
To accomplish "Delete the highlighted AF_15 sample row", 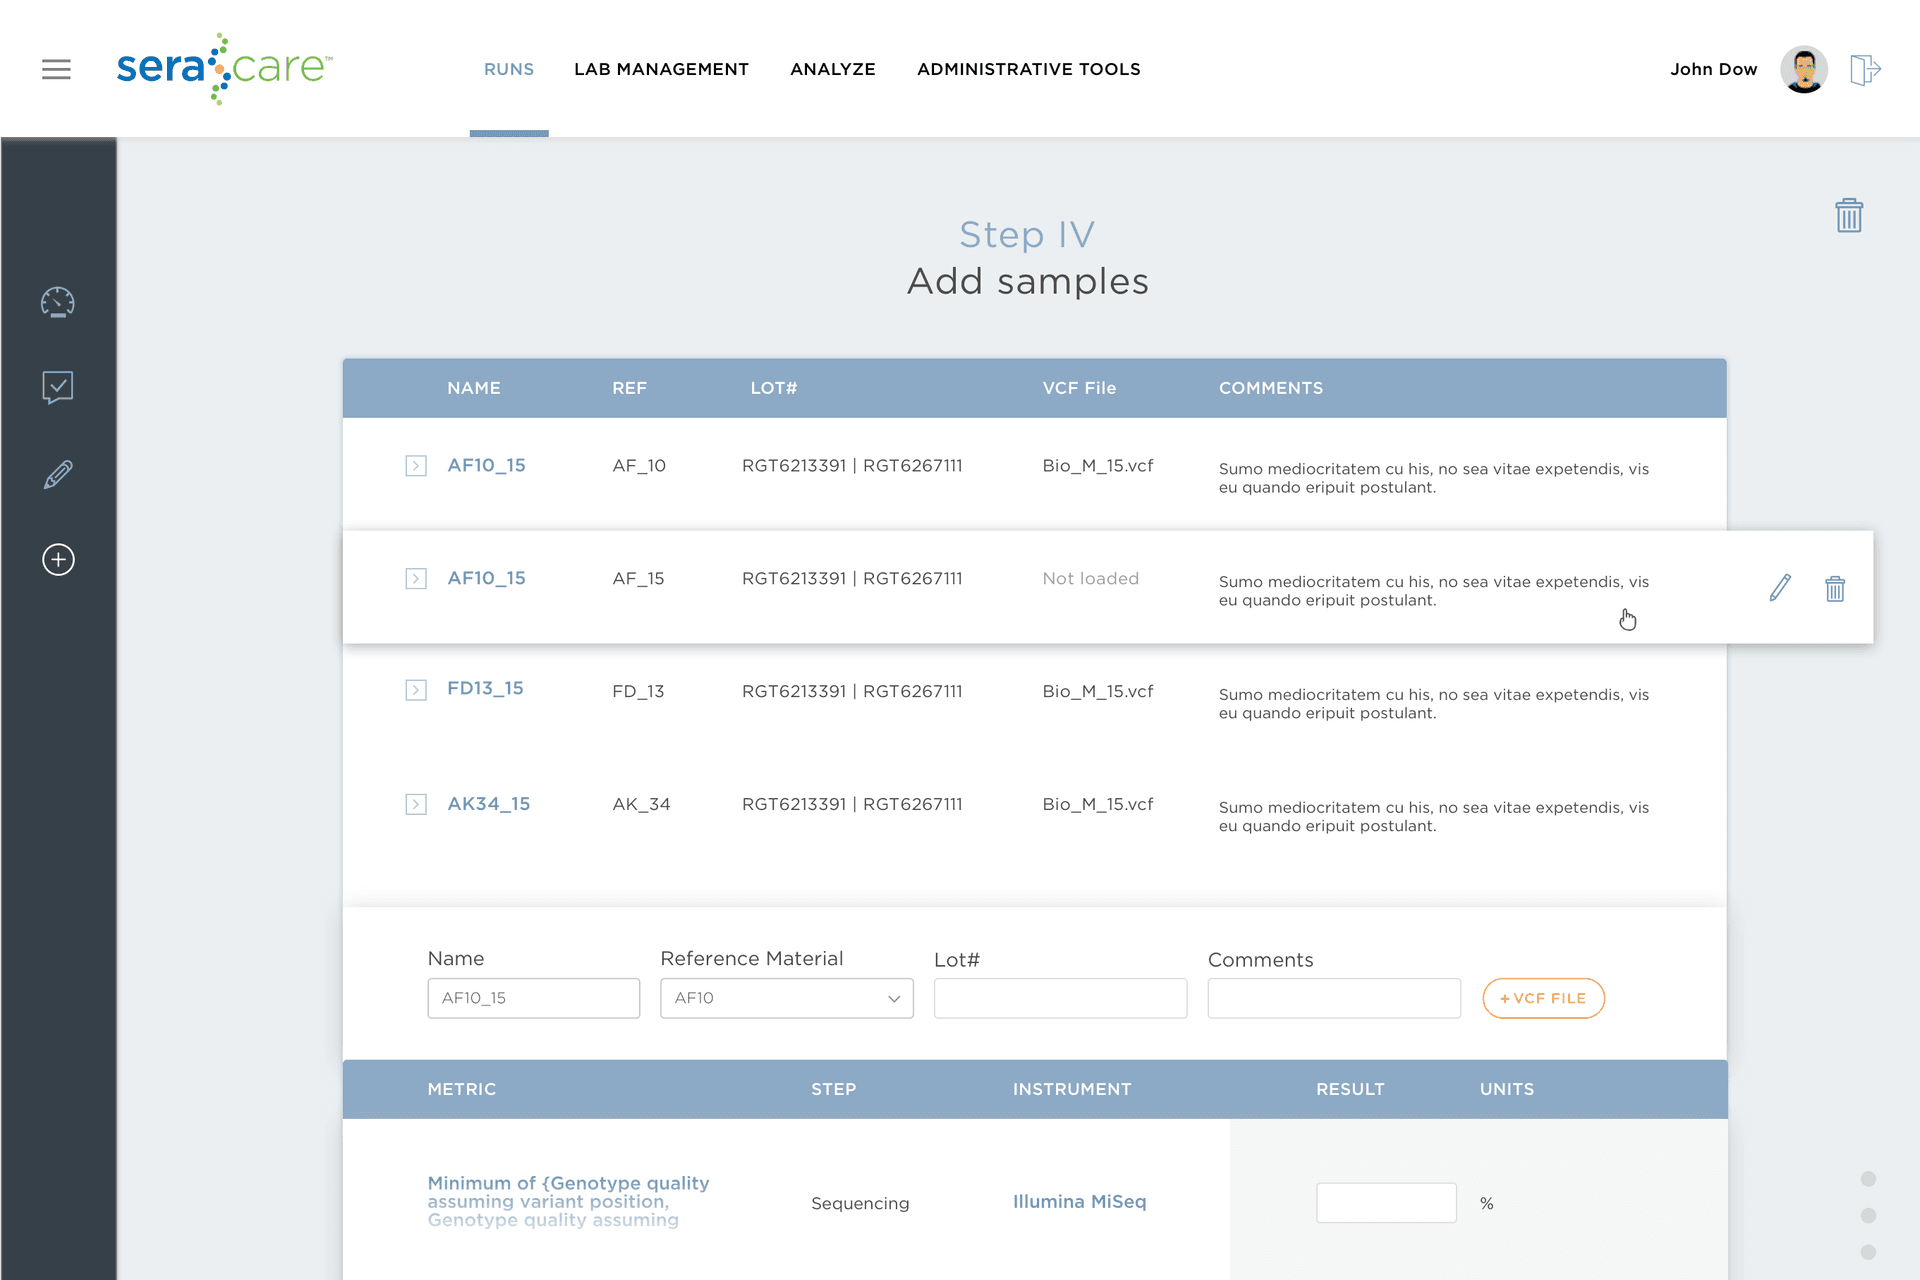I will 1834,588.
